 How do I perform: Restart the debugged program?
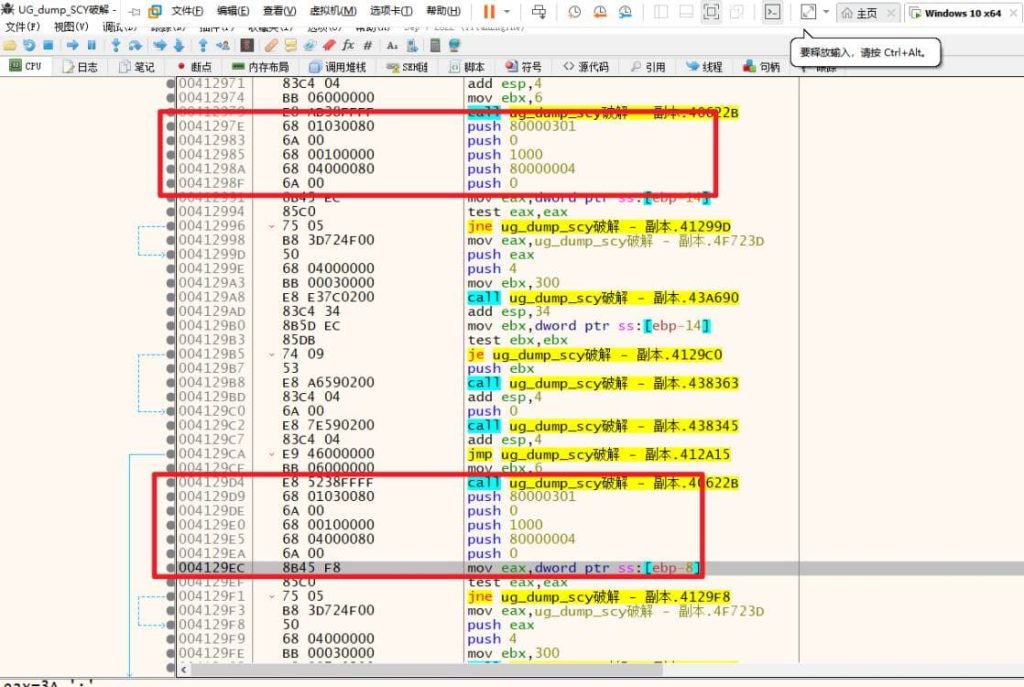(x=28, y=46)
